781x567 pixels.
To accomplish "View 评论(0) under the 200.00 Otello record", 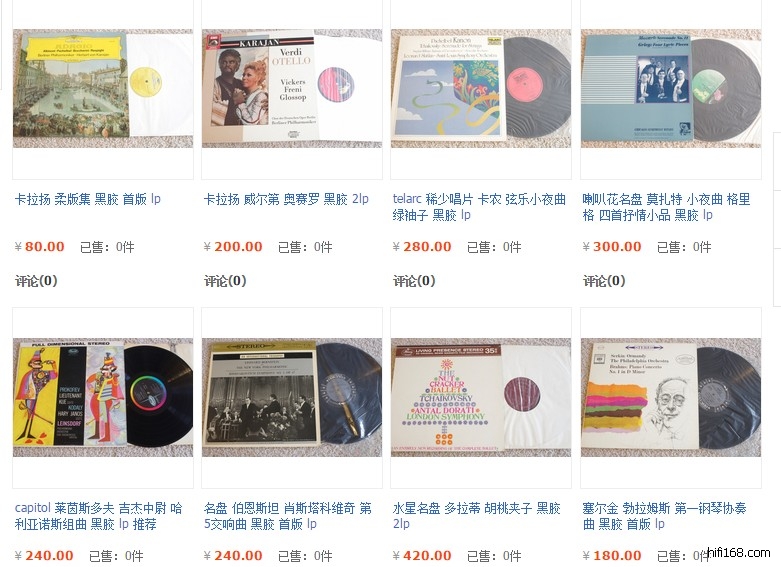I will pyautogui.click(x=225, y=281).
